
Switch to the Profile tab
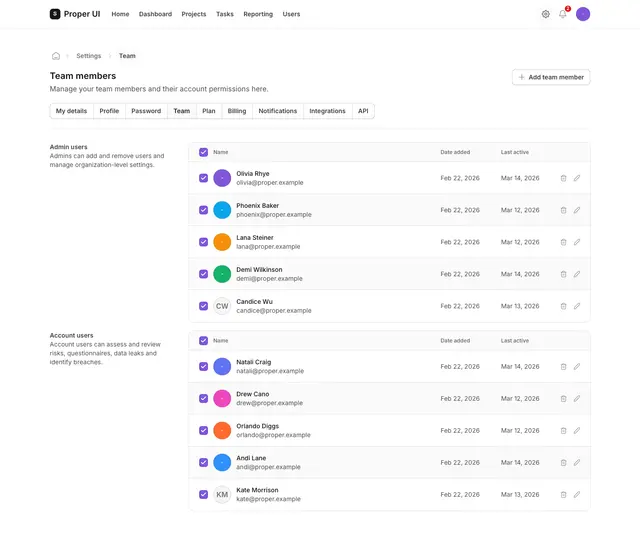pyautogui.click(x=109, y=111)
